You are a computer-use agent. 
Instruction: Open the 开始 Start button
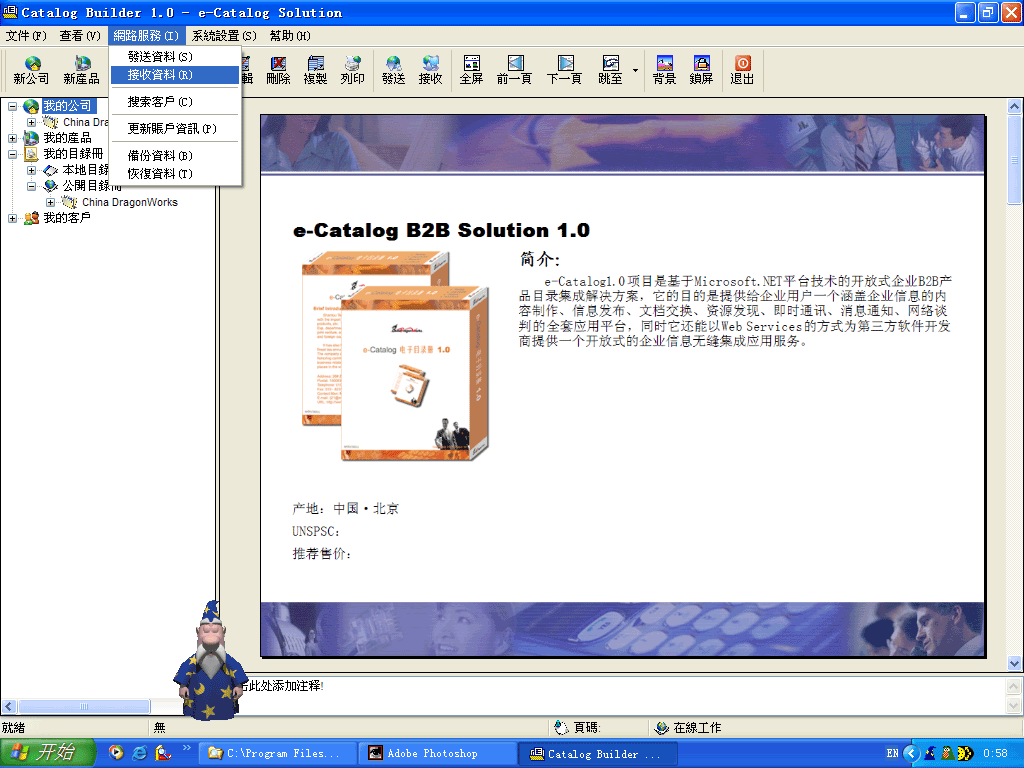coord(47,753)
